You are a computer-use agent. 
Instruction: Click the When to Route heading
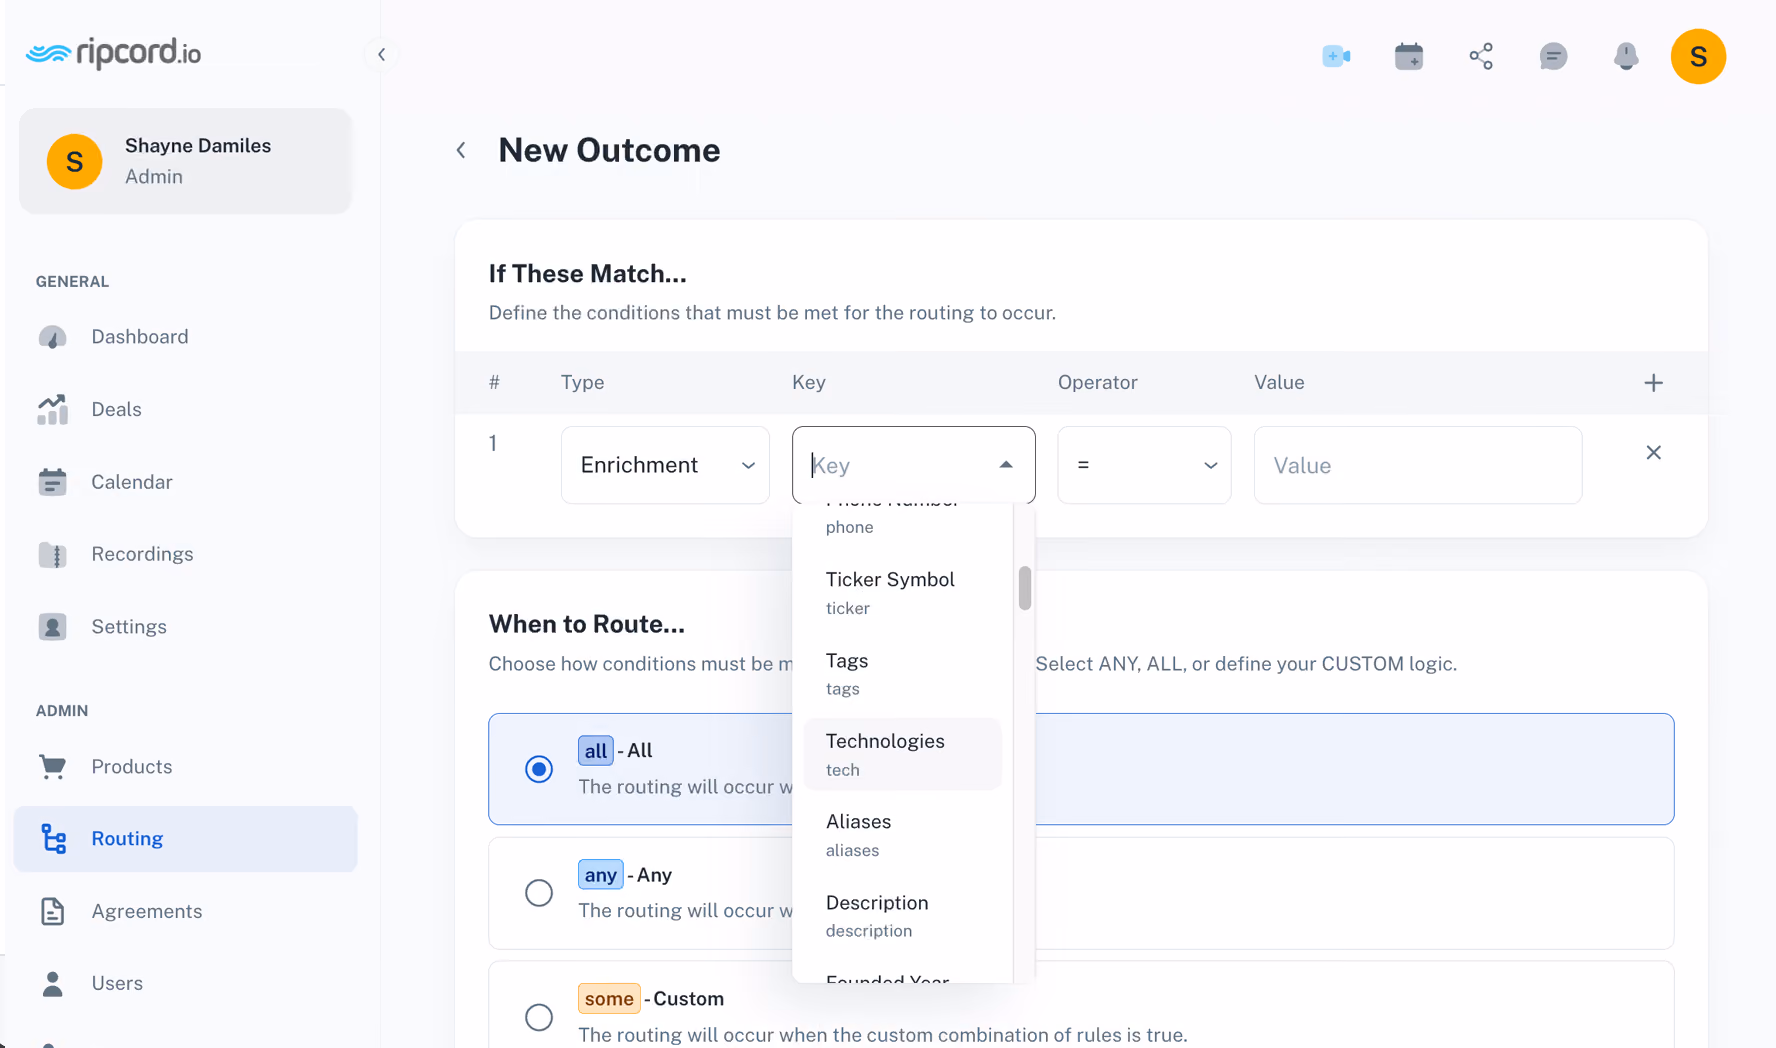586,624
